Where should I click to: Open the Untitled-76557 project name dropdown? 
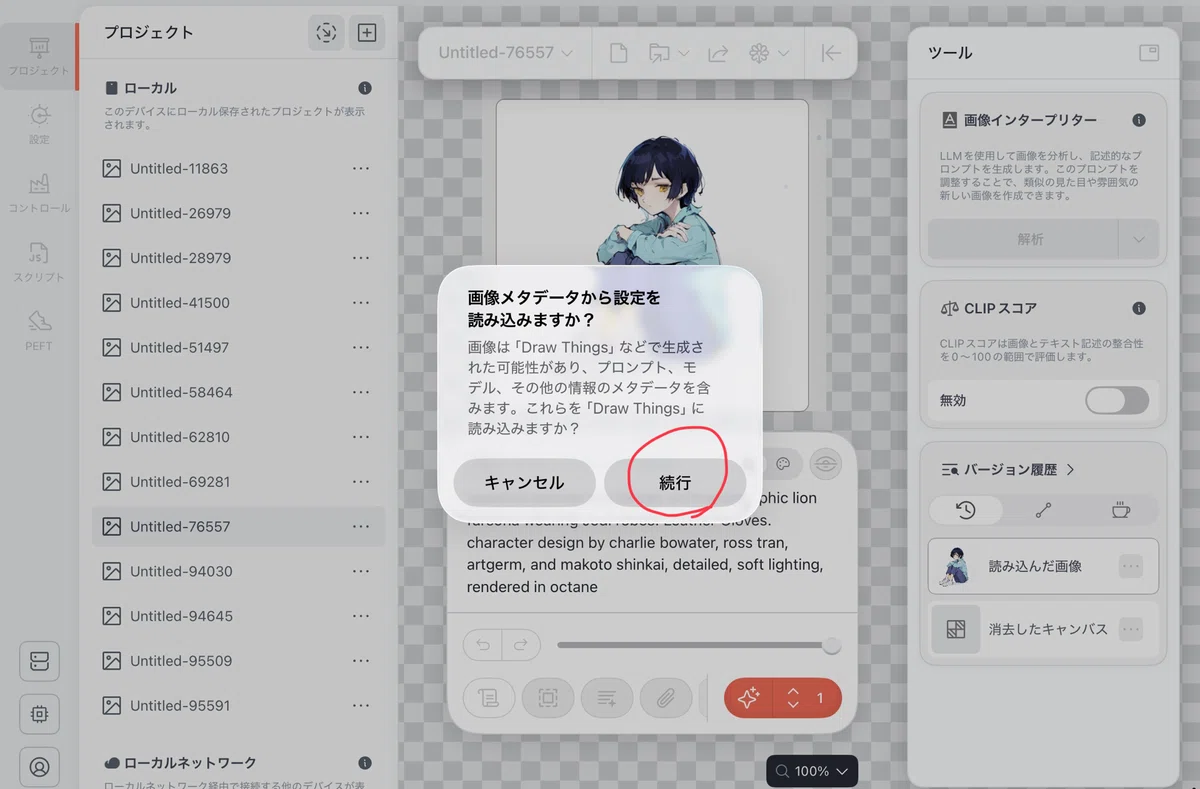click(x=505, y=53)
